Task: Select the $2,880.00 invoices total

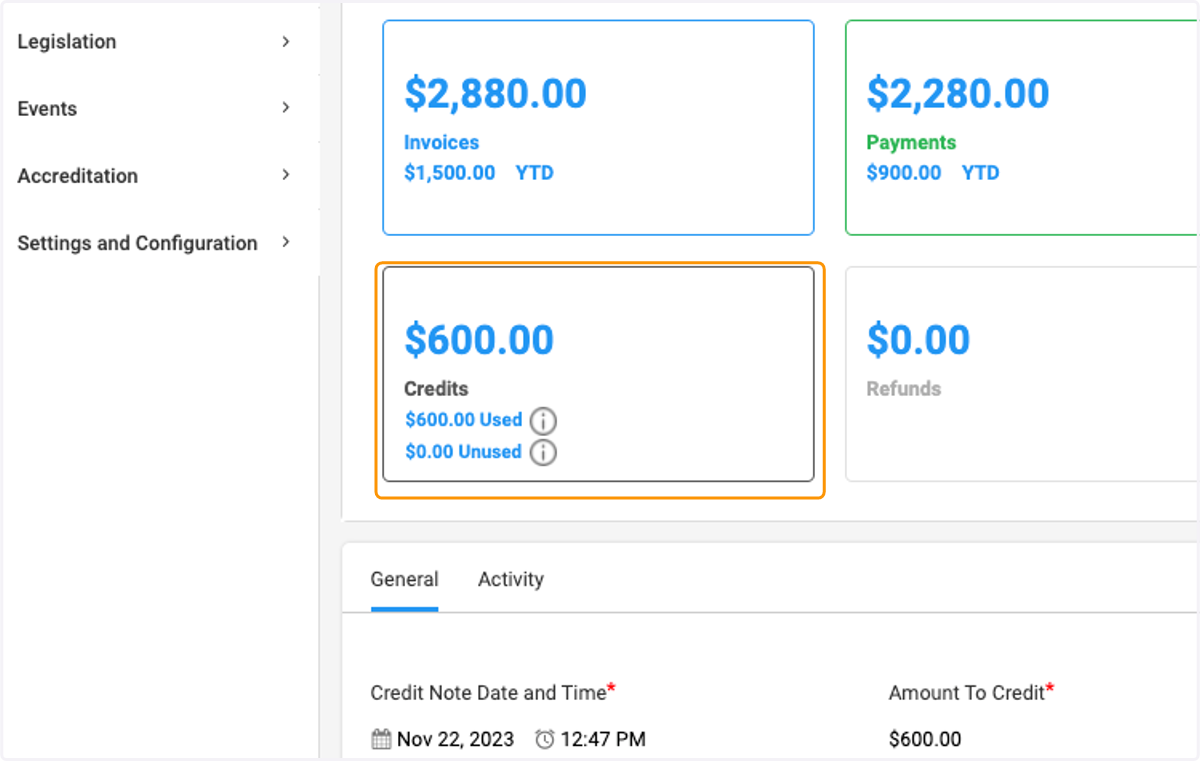Action: (x=495, y=93)
